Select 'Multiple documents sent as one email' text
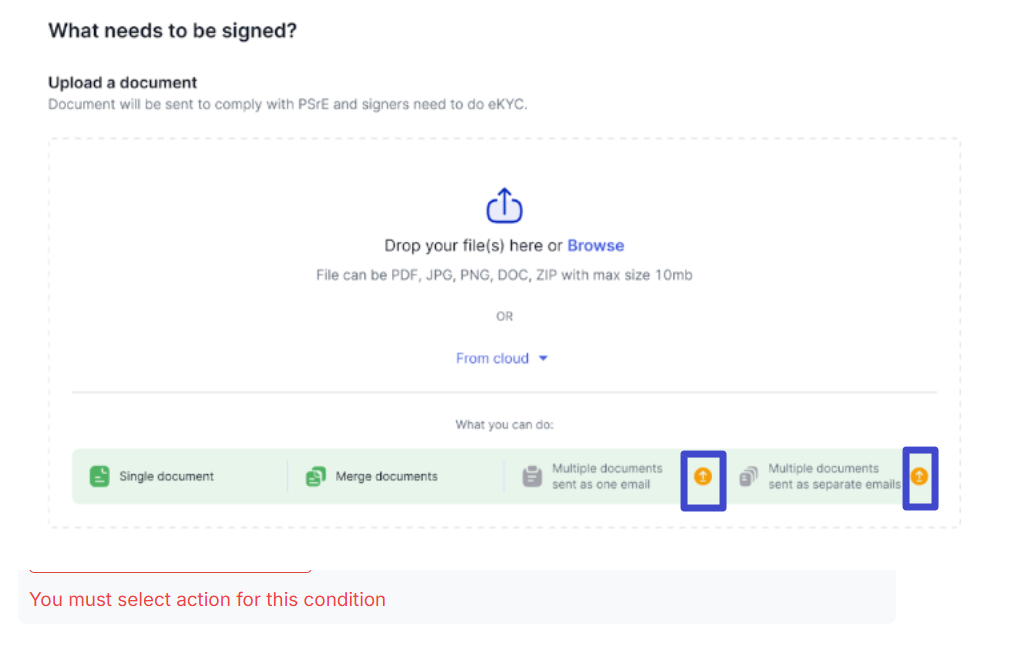 pos(607,476)
